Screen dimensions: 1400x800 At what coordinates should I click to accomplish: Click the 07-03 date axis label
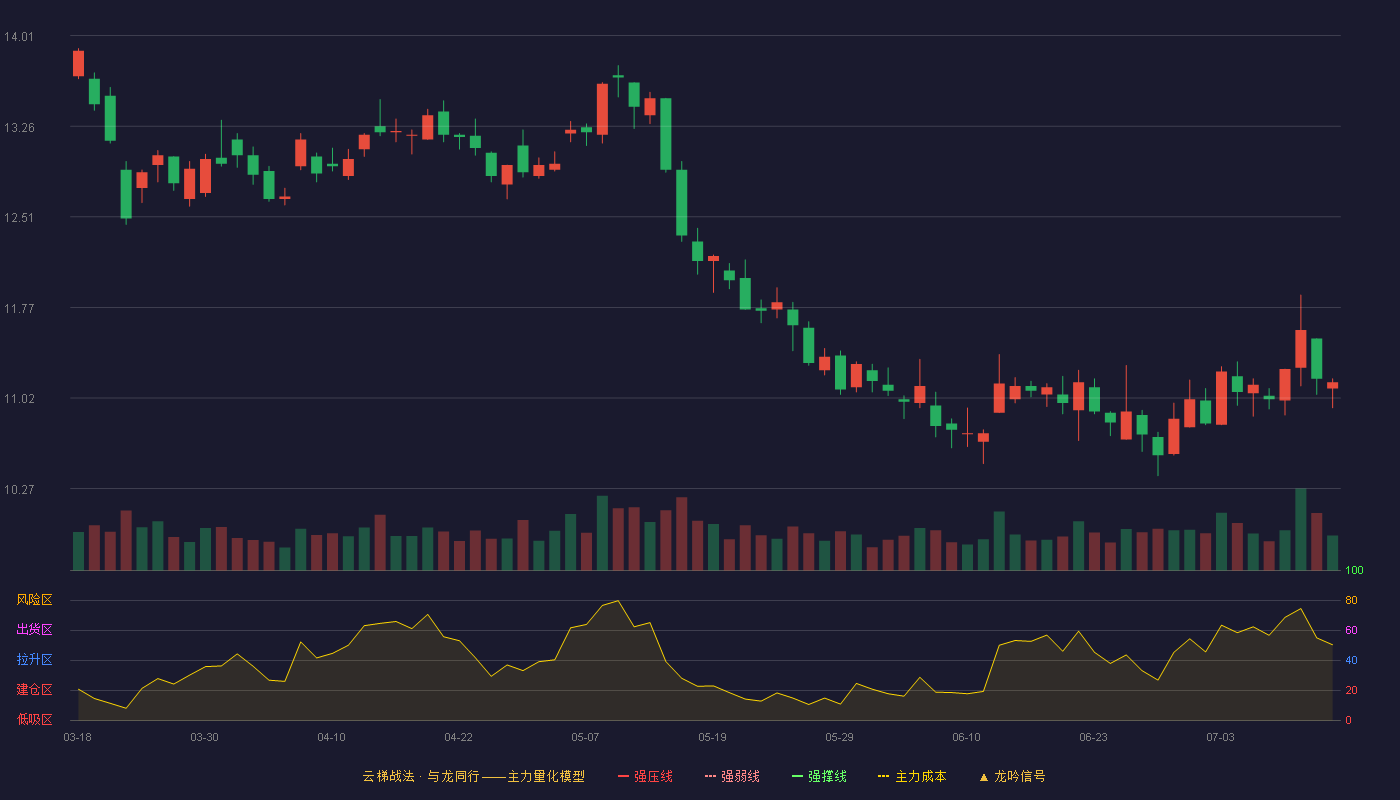coord(1220,737)
